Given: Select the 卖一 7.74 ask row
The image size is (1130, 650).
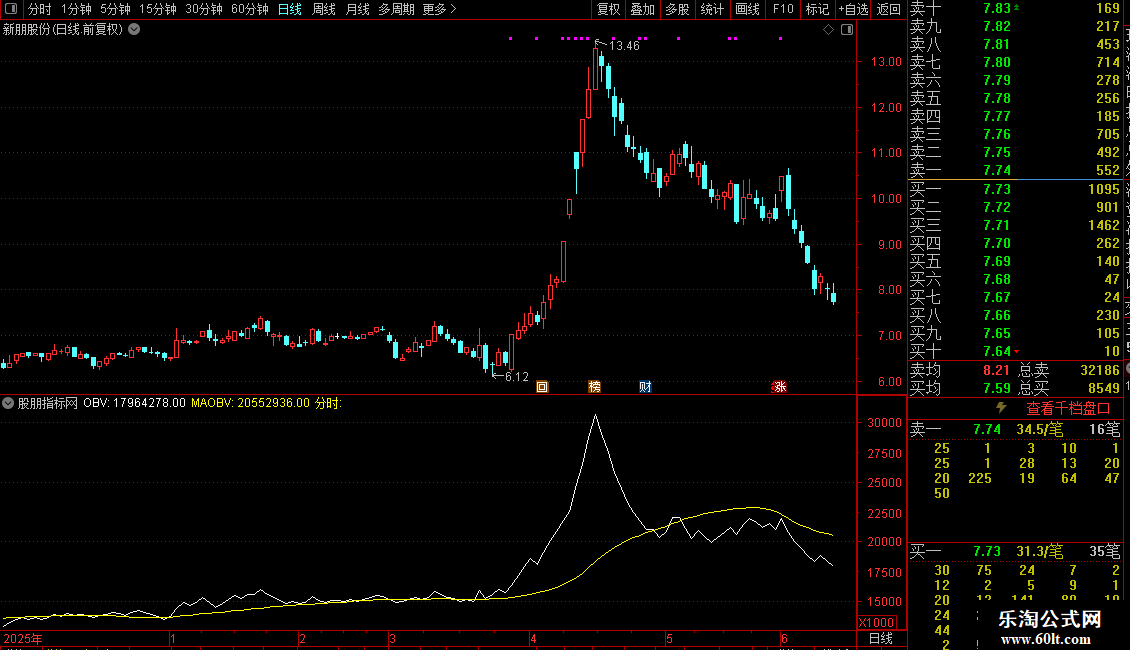Looking at the screenshot, I should [x=1015, y=170].
